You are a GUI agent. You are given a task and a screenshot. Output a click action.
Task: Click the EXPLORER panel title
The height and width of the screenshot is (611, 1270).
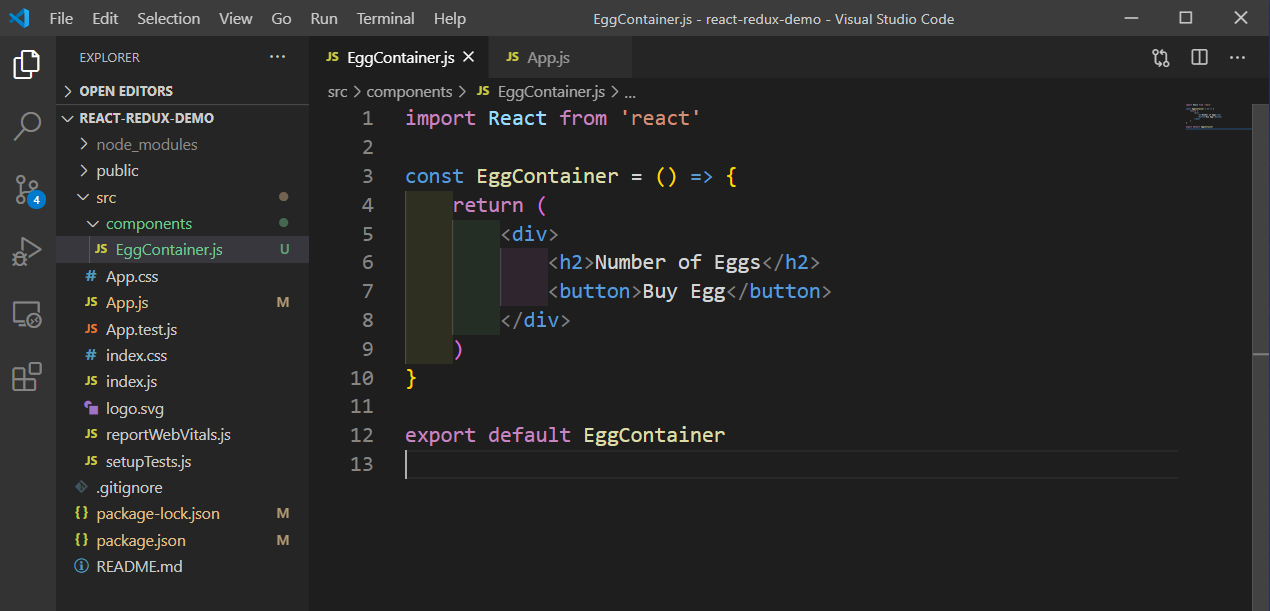pos(109,58)
